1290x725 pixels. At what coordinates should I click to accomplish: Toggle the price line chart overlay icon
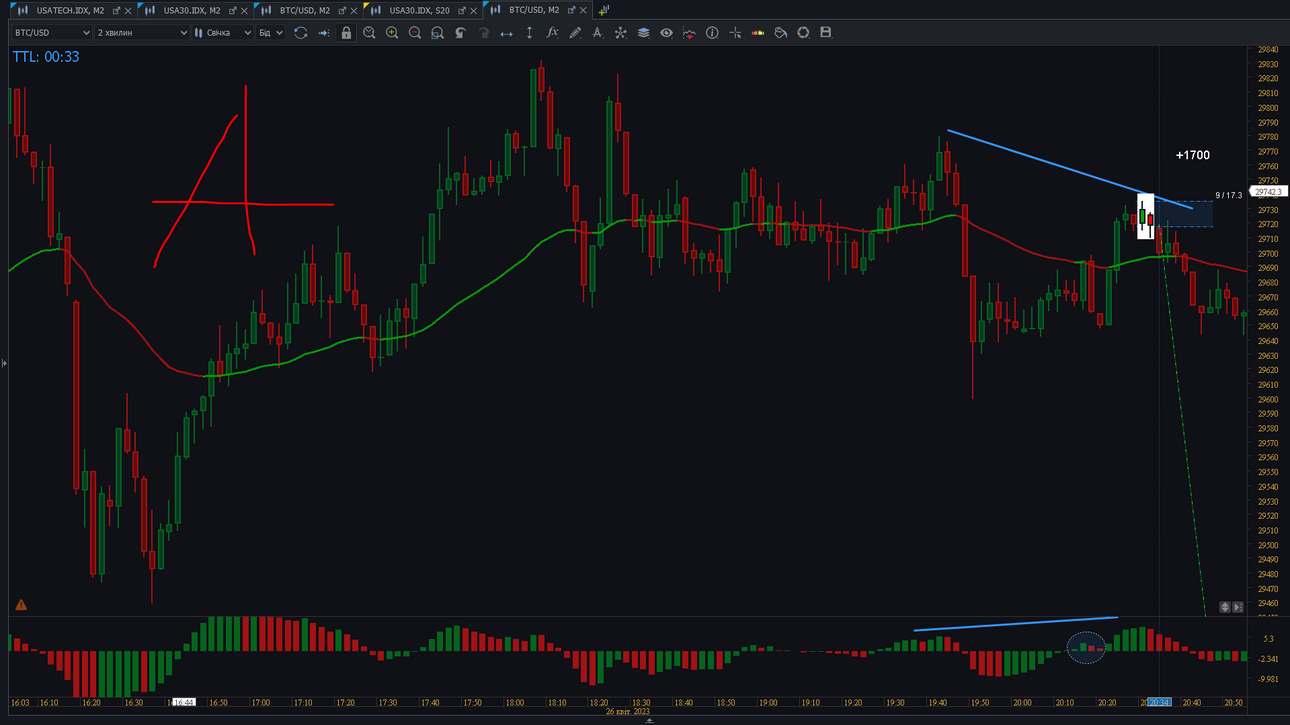click(x=689, y=33)
